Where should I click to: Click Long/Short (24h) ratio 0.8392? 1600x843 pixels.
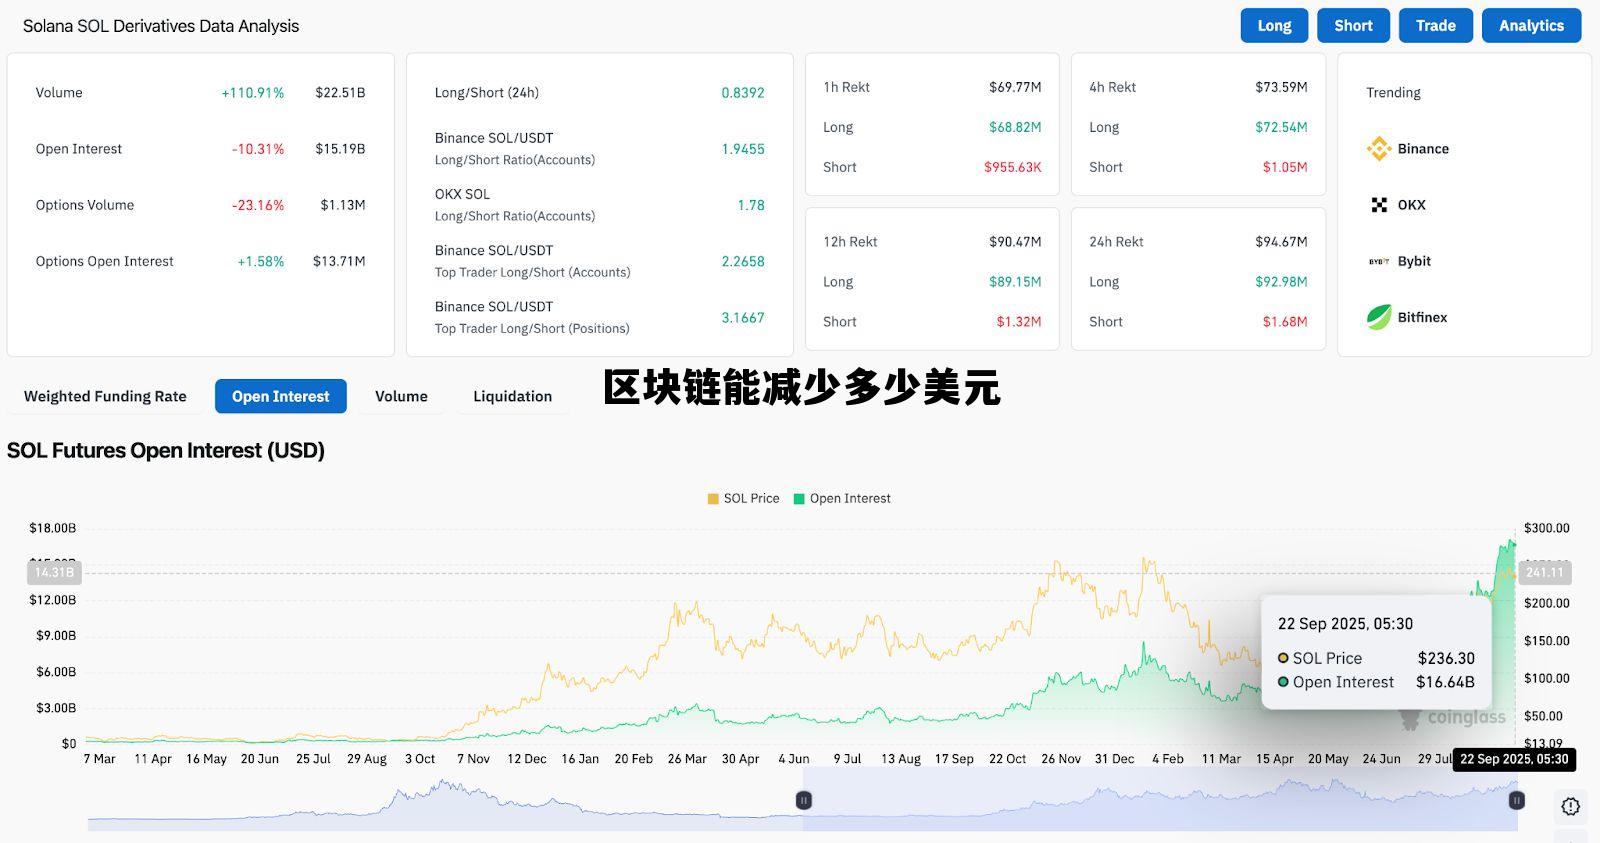coord(743,93)
